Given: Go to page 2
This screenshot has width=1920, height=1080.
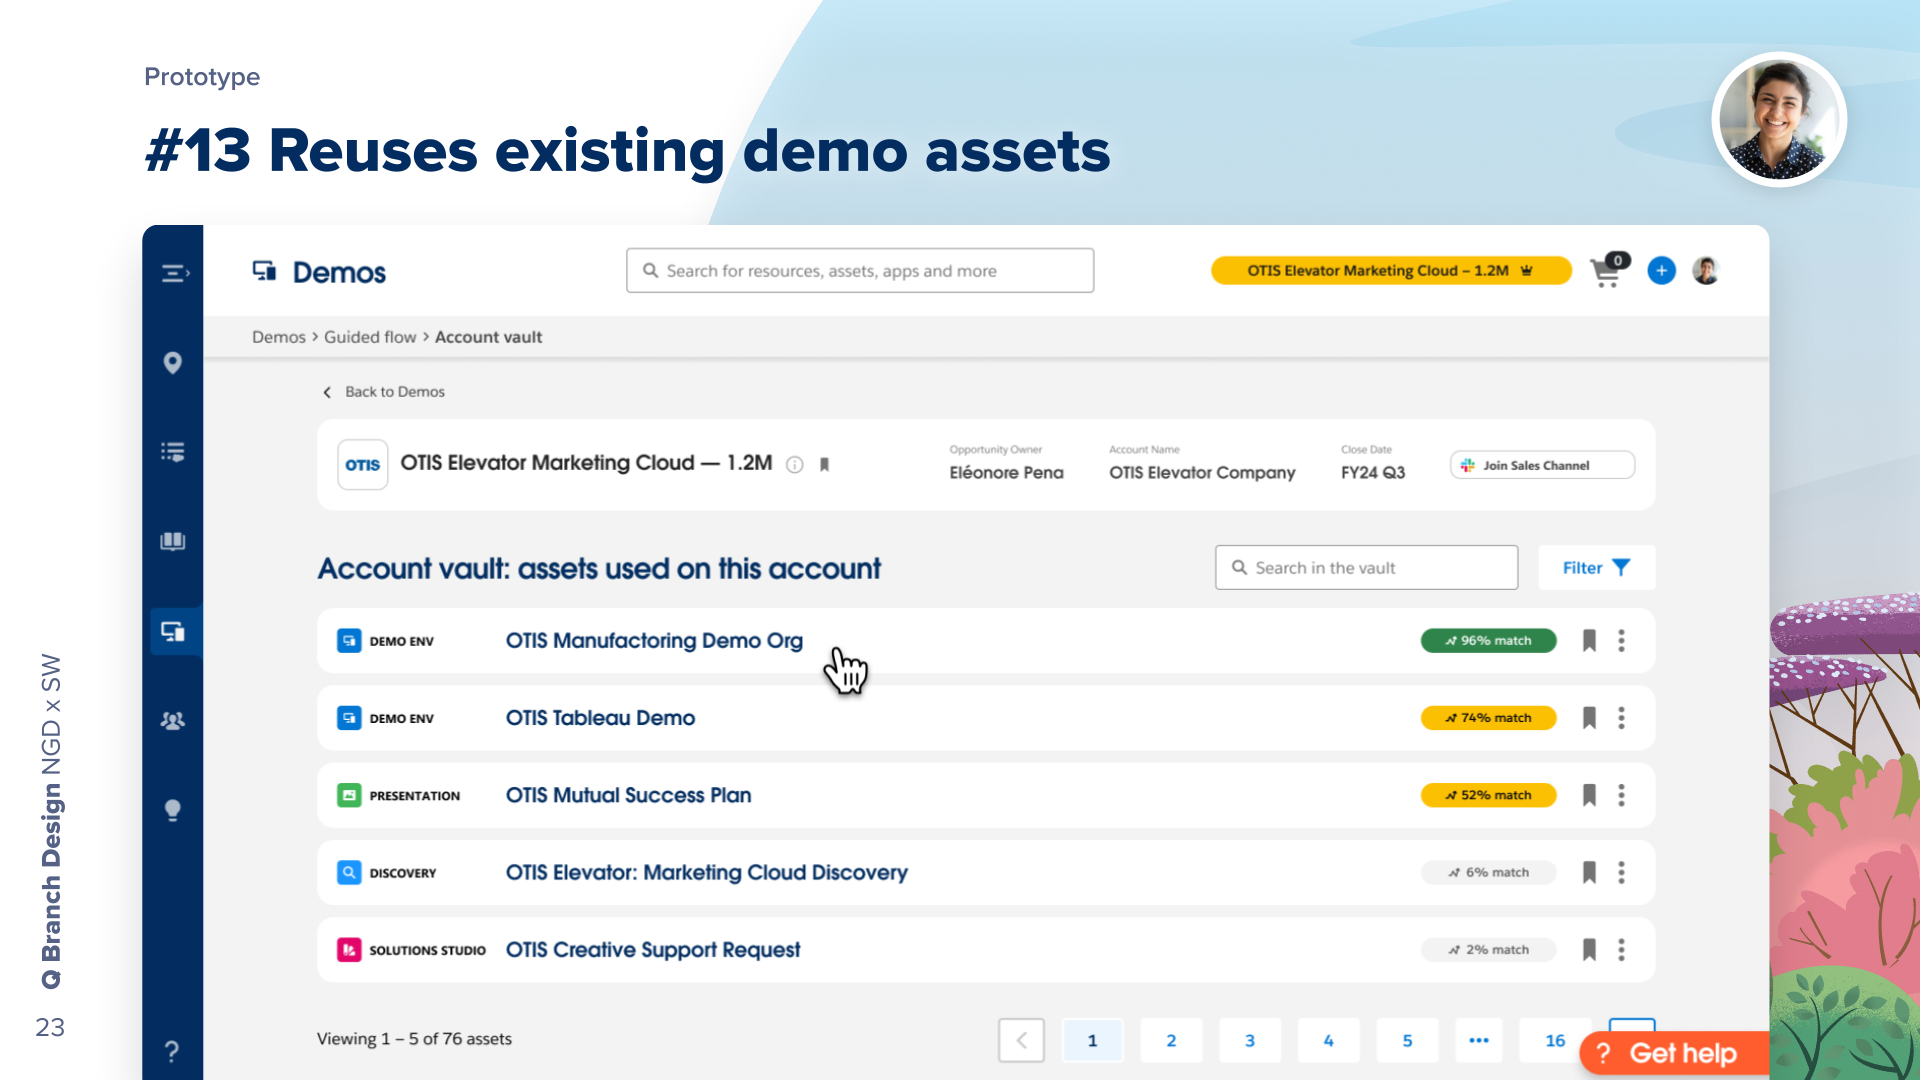Looking at the screenshot, I should point(1171,1040).
